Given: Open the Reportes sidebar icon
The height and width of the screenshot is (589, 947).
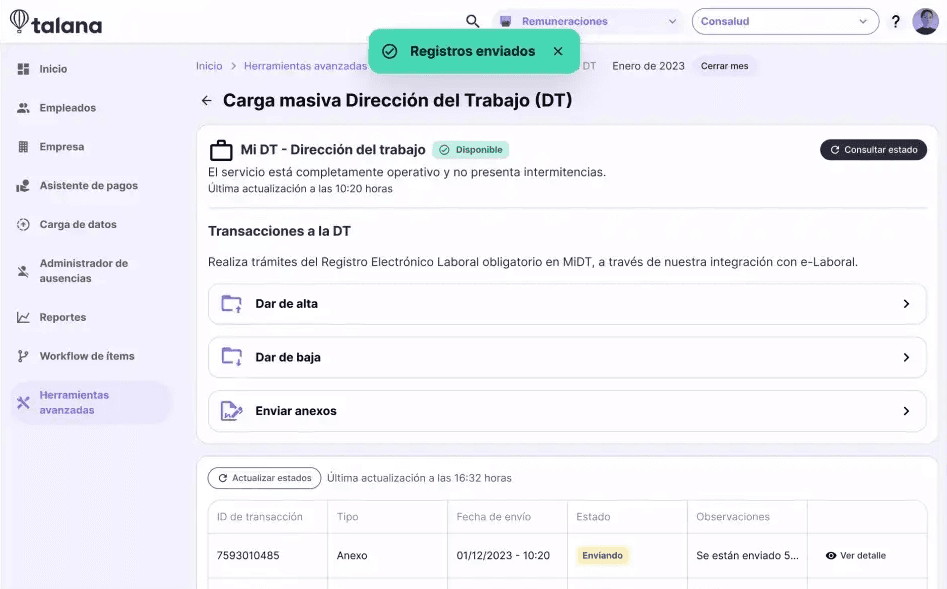Looking at the screenshot, I should (x=22, y=316).
